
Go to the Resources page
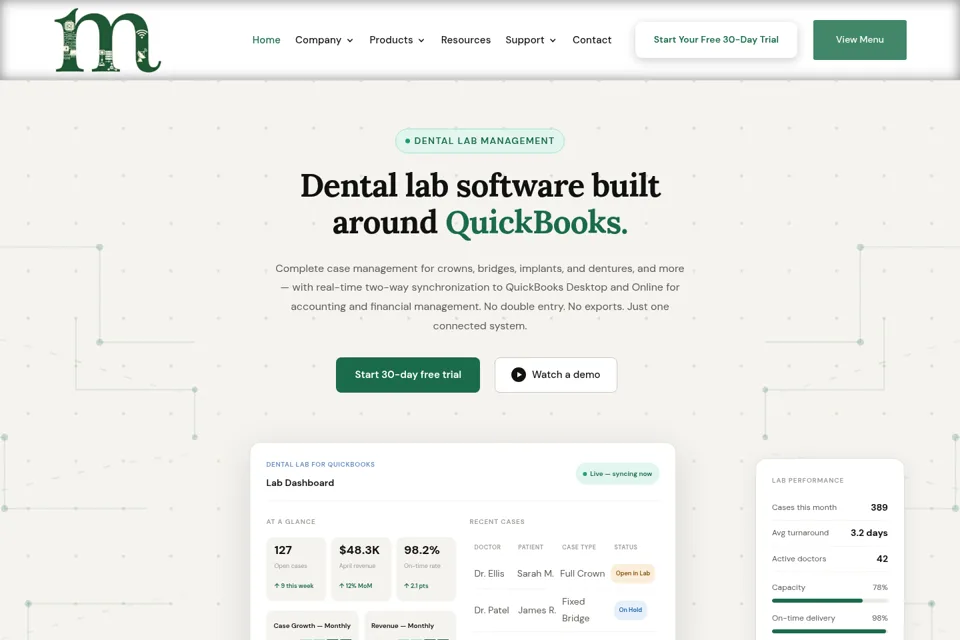click(466, 40)
